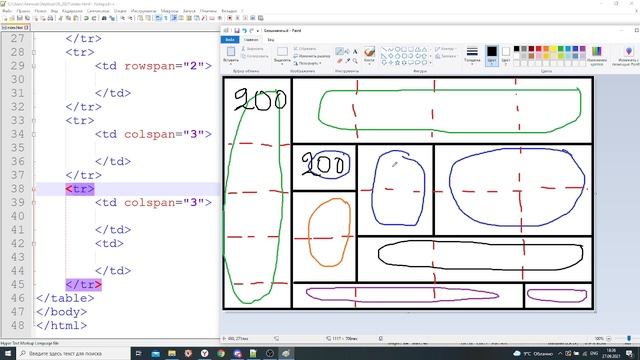Collapse fold marker at line 34

tap(34, 134)
